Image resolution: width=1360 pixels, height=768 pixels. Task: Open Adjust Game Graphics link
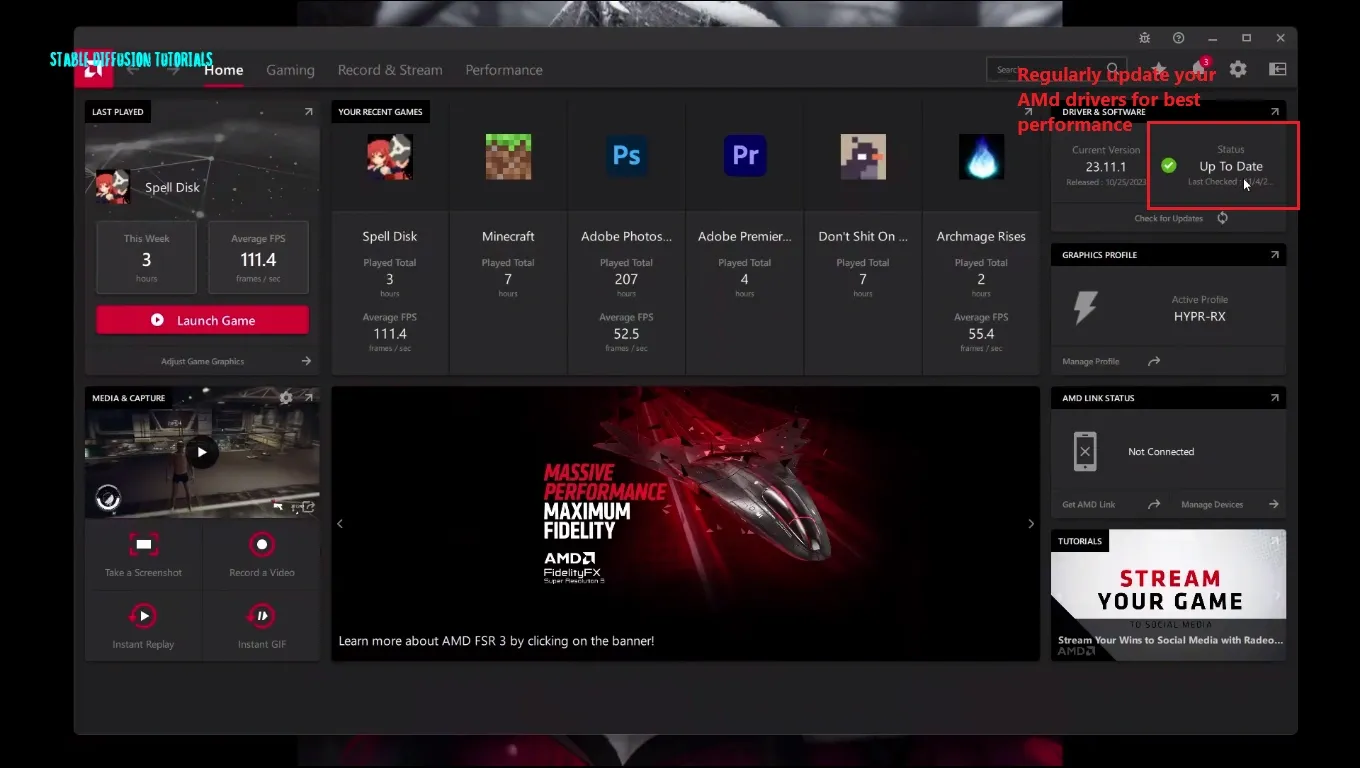pos(202,361)
